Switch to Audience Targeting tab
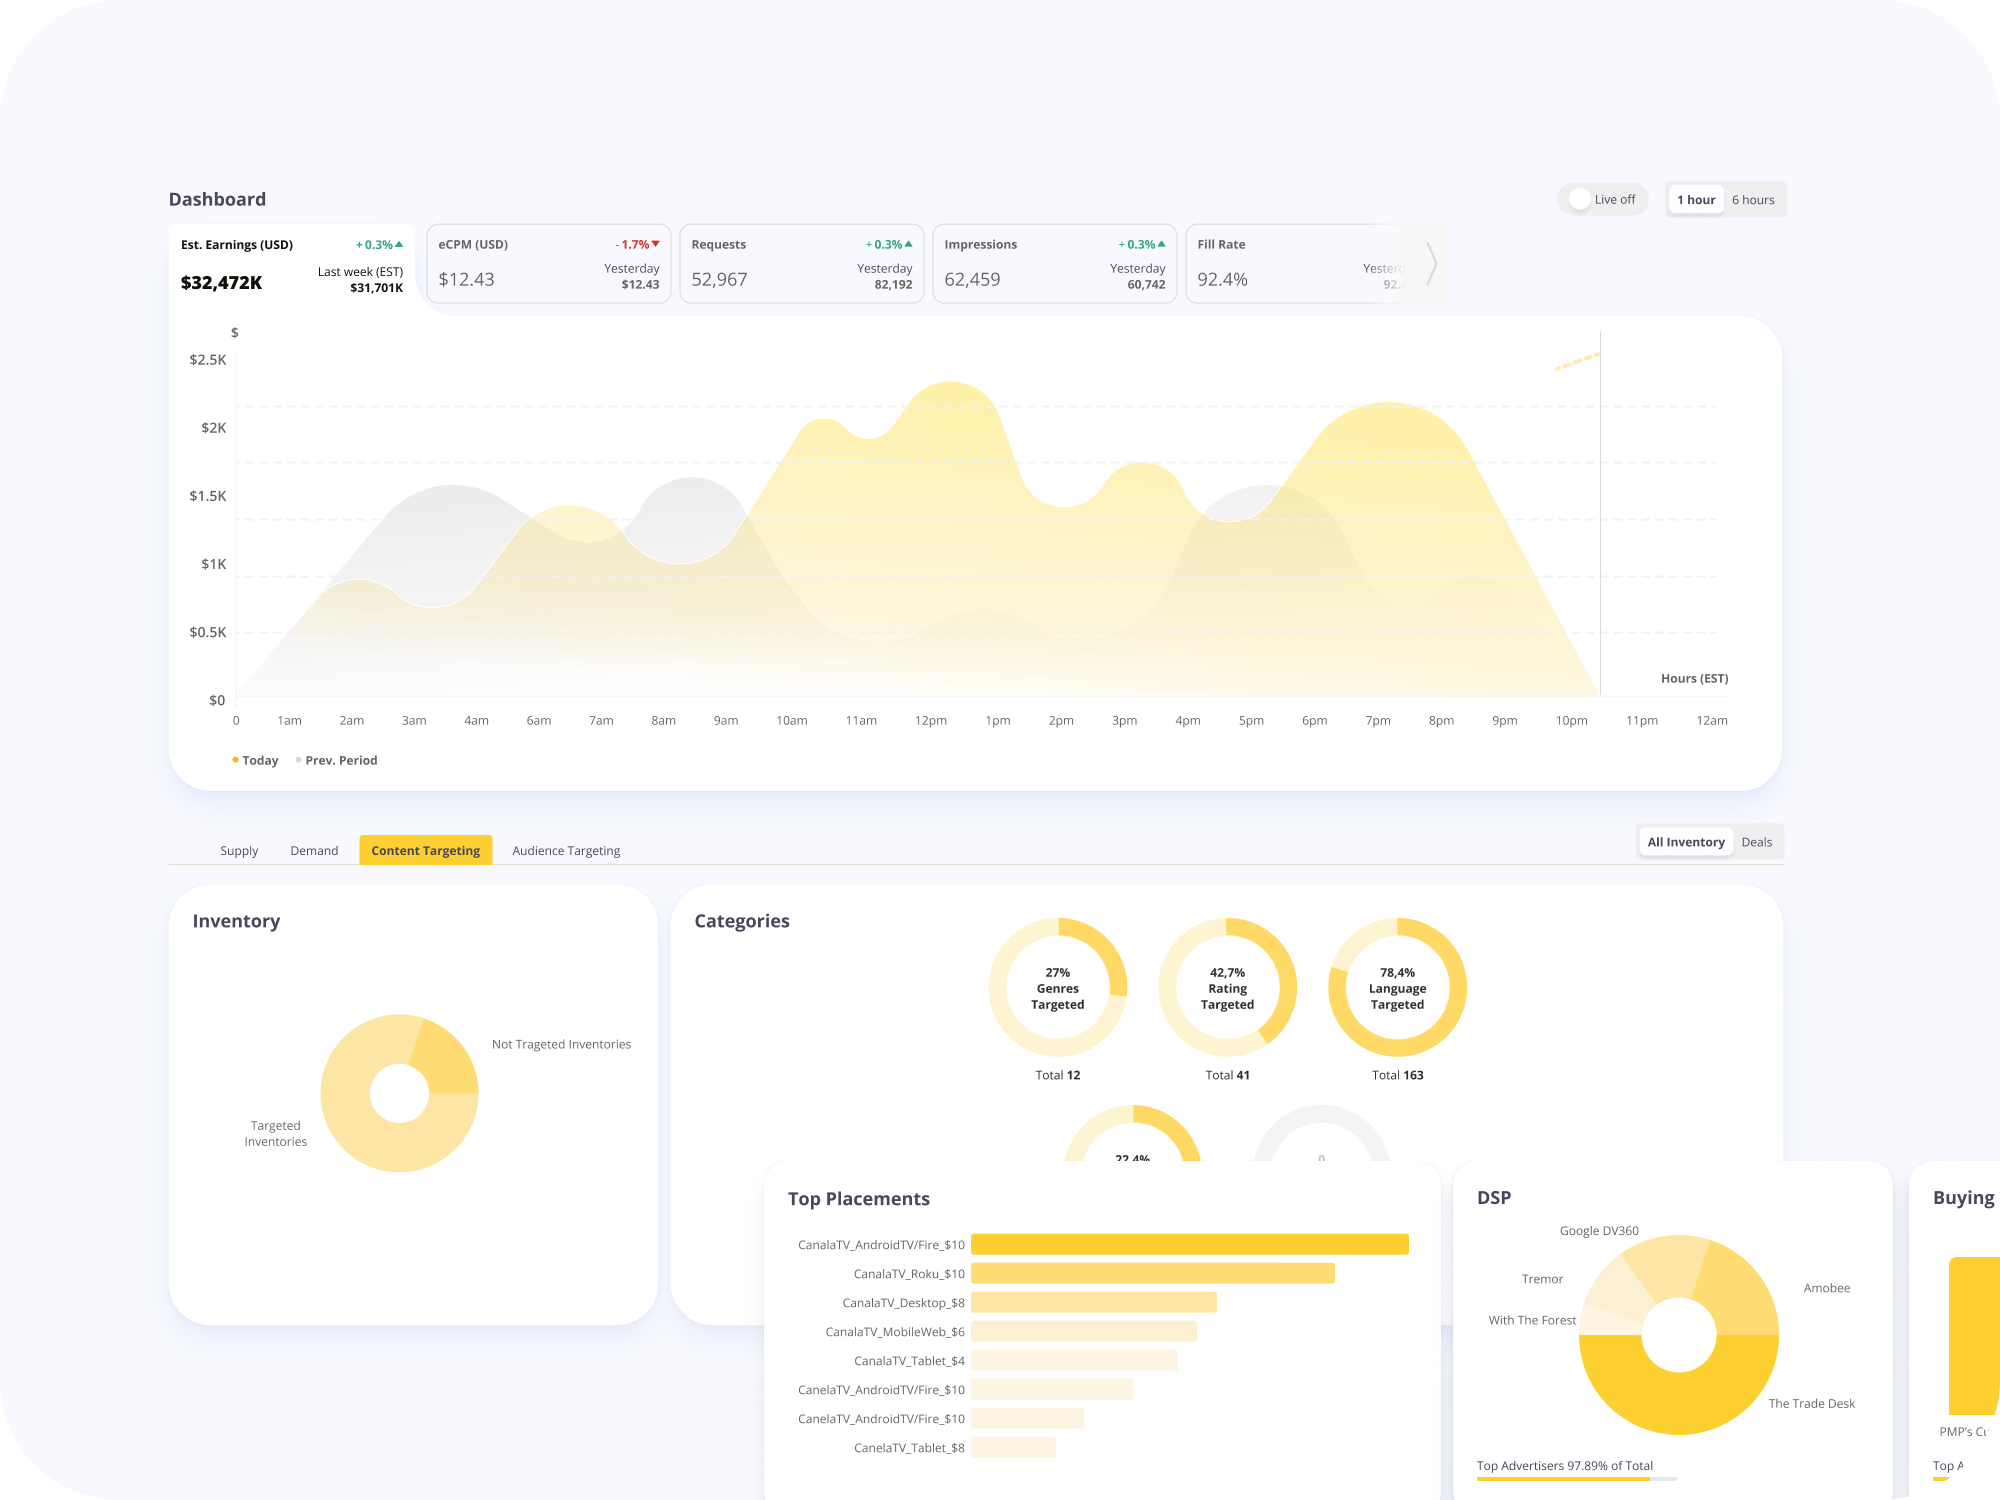This screenshot has width=2000, height=1500. coord(566,851)
